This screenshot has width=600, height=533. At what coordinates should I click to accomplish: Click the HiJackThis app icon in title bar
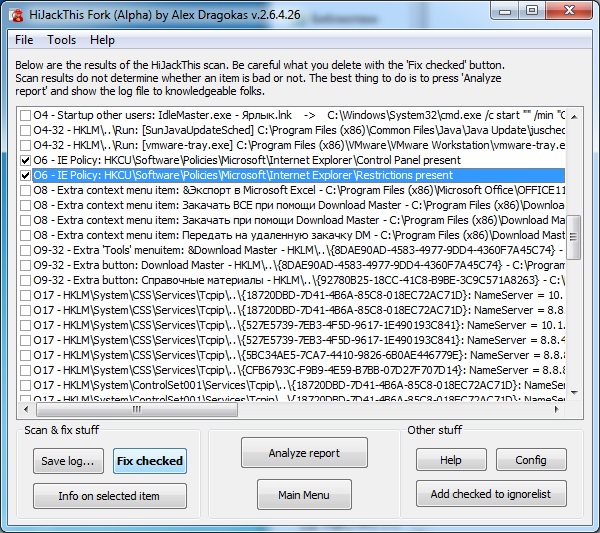coord(16,15)
